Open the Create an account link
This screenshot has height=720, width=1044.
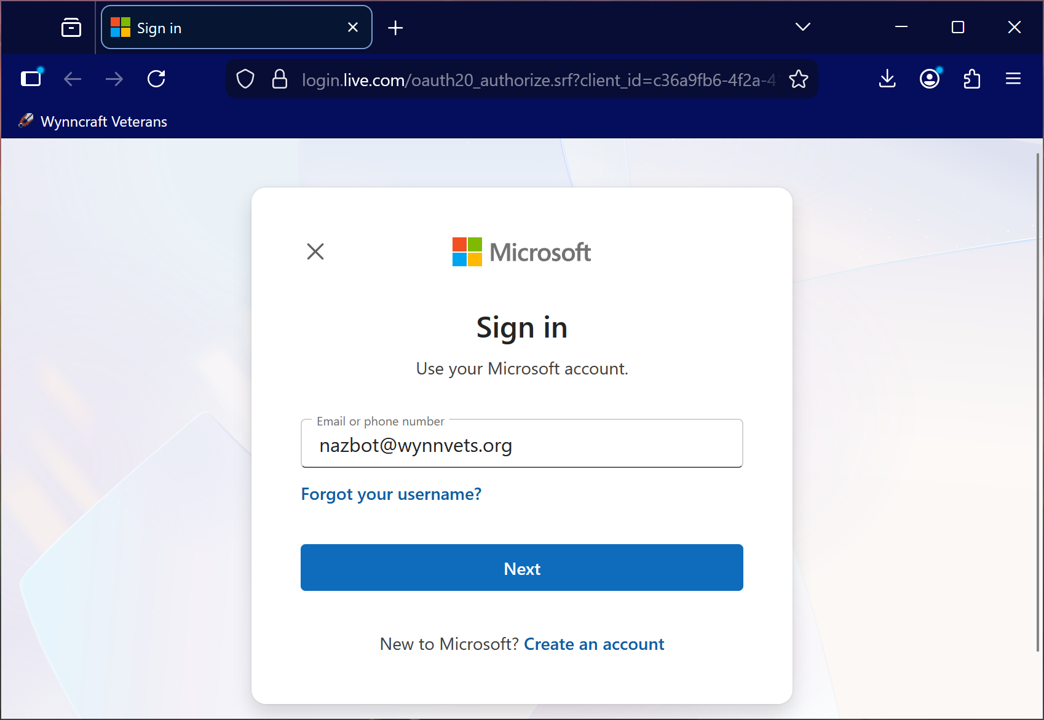tap(593, 643)
